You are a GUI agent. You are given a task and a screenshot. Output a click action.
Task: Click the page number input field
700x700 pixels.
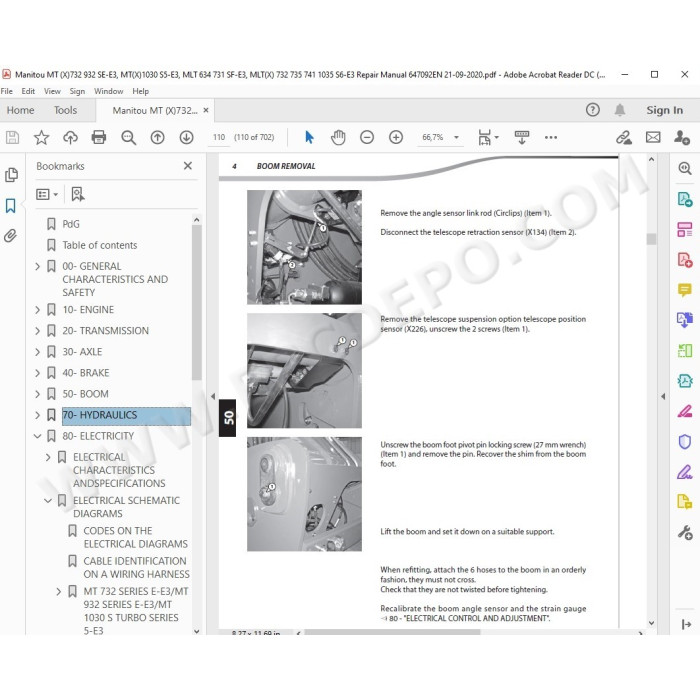click(219, 138)
